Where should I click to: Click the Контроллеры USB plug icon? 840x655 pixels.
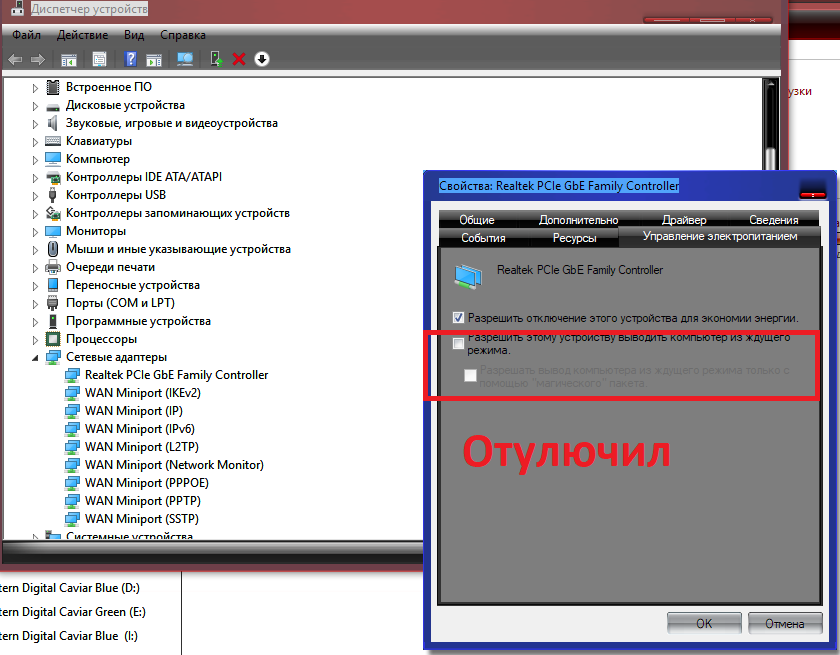[52, 195]
